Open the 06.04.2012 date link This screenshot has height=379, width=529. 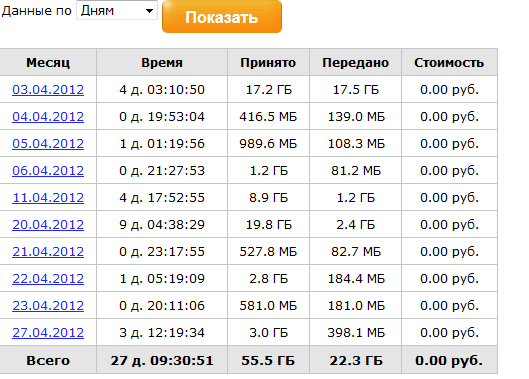(48, 170)
